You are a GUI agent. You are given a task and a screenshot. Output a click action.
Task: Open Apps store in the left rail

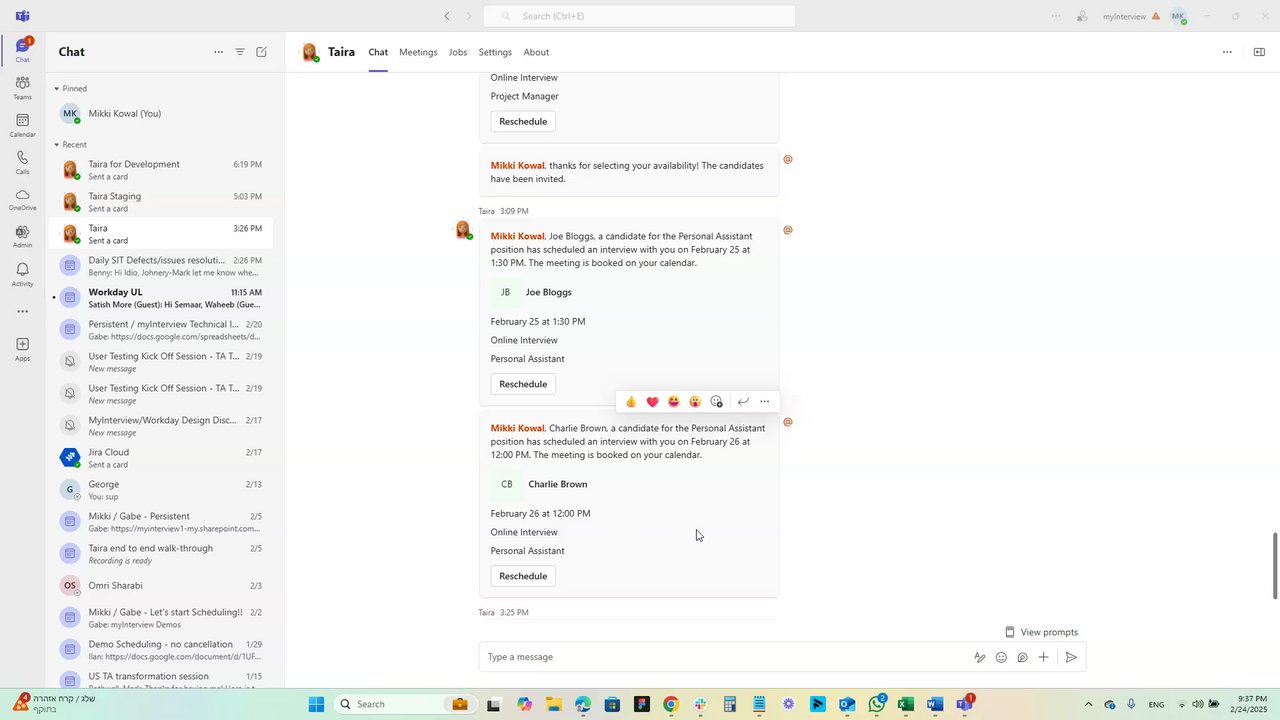[x=22, y=349]
